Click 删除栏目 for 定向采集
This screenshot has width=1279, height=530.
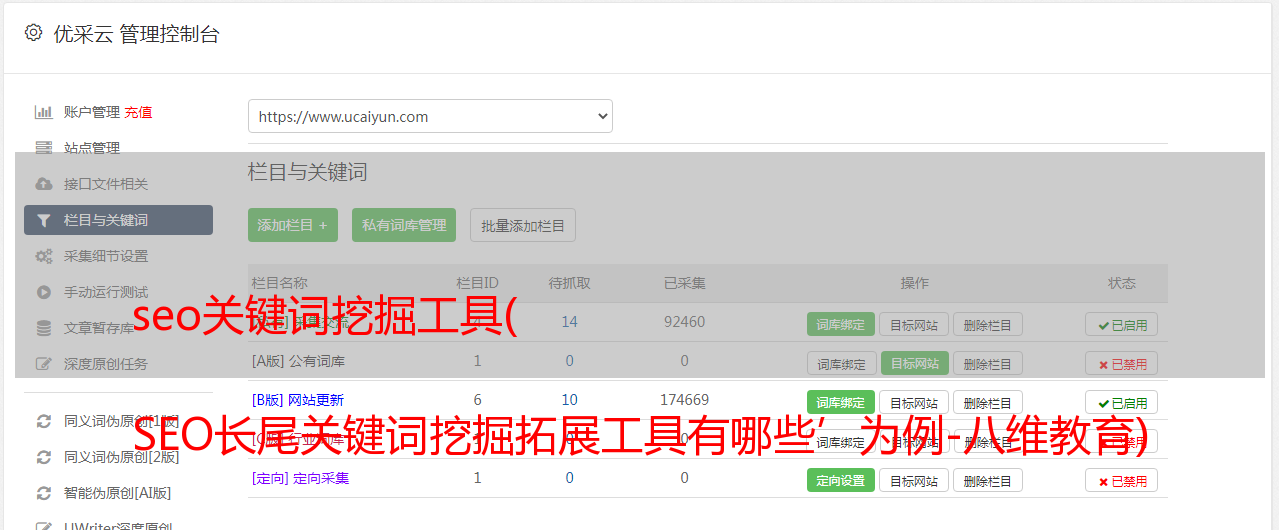tap(988, 480)
